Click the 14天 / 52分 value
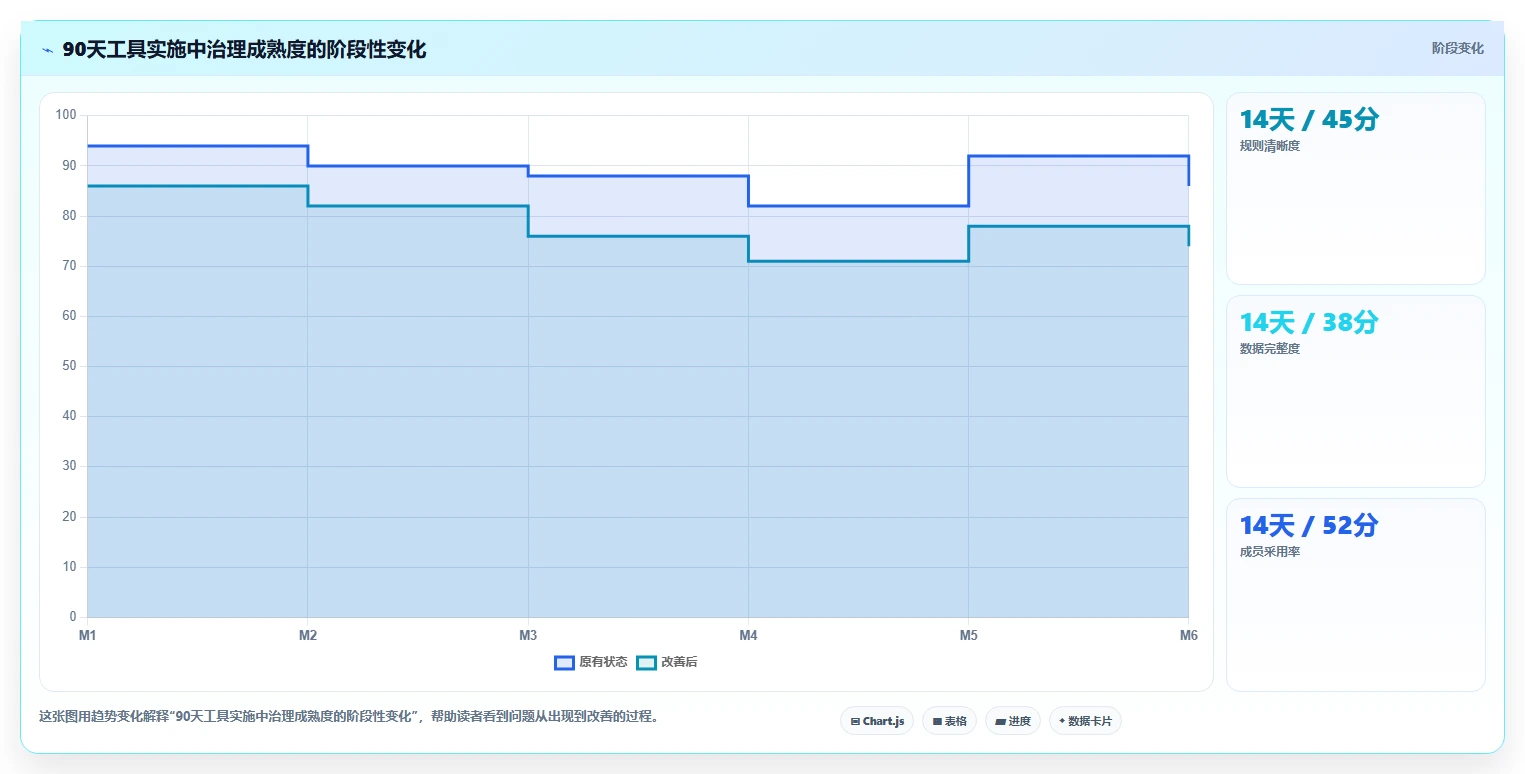1525x774 pixels. (x=1309, y=526)
